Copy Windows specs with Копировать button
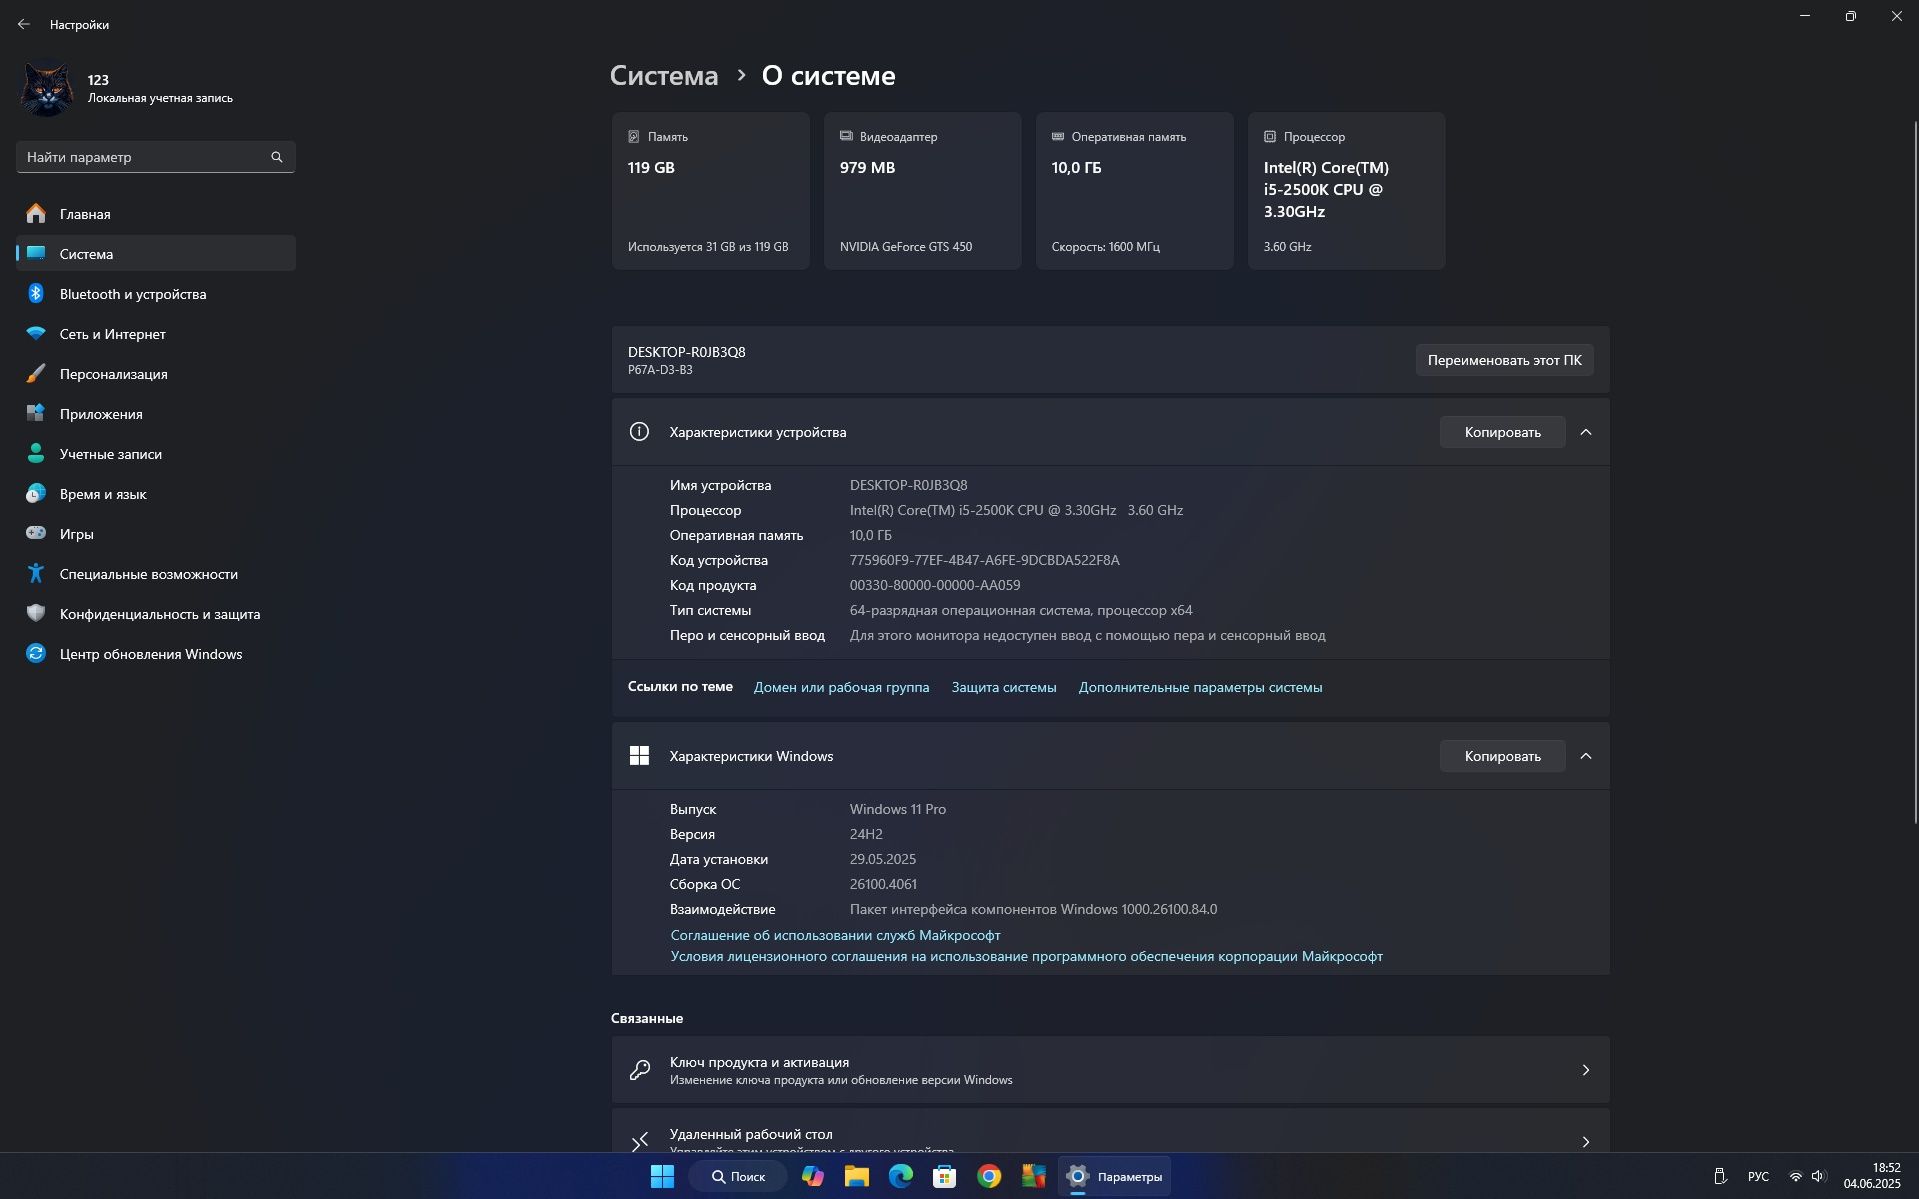 1503,756
